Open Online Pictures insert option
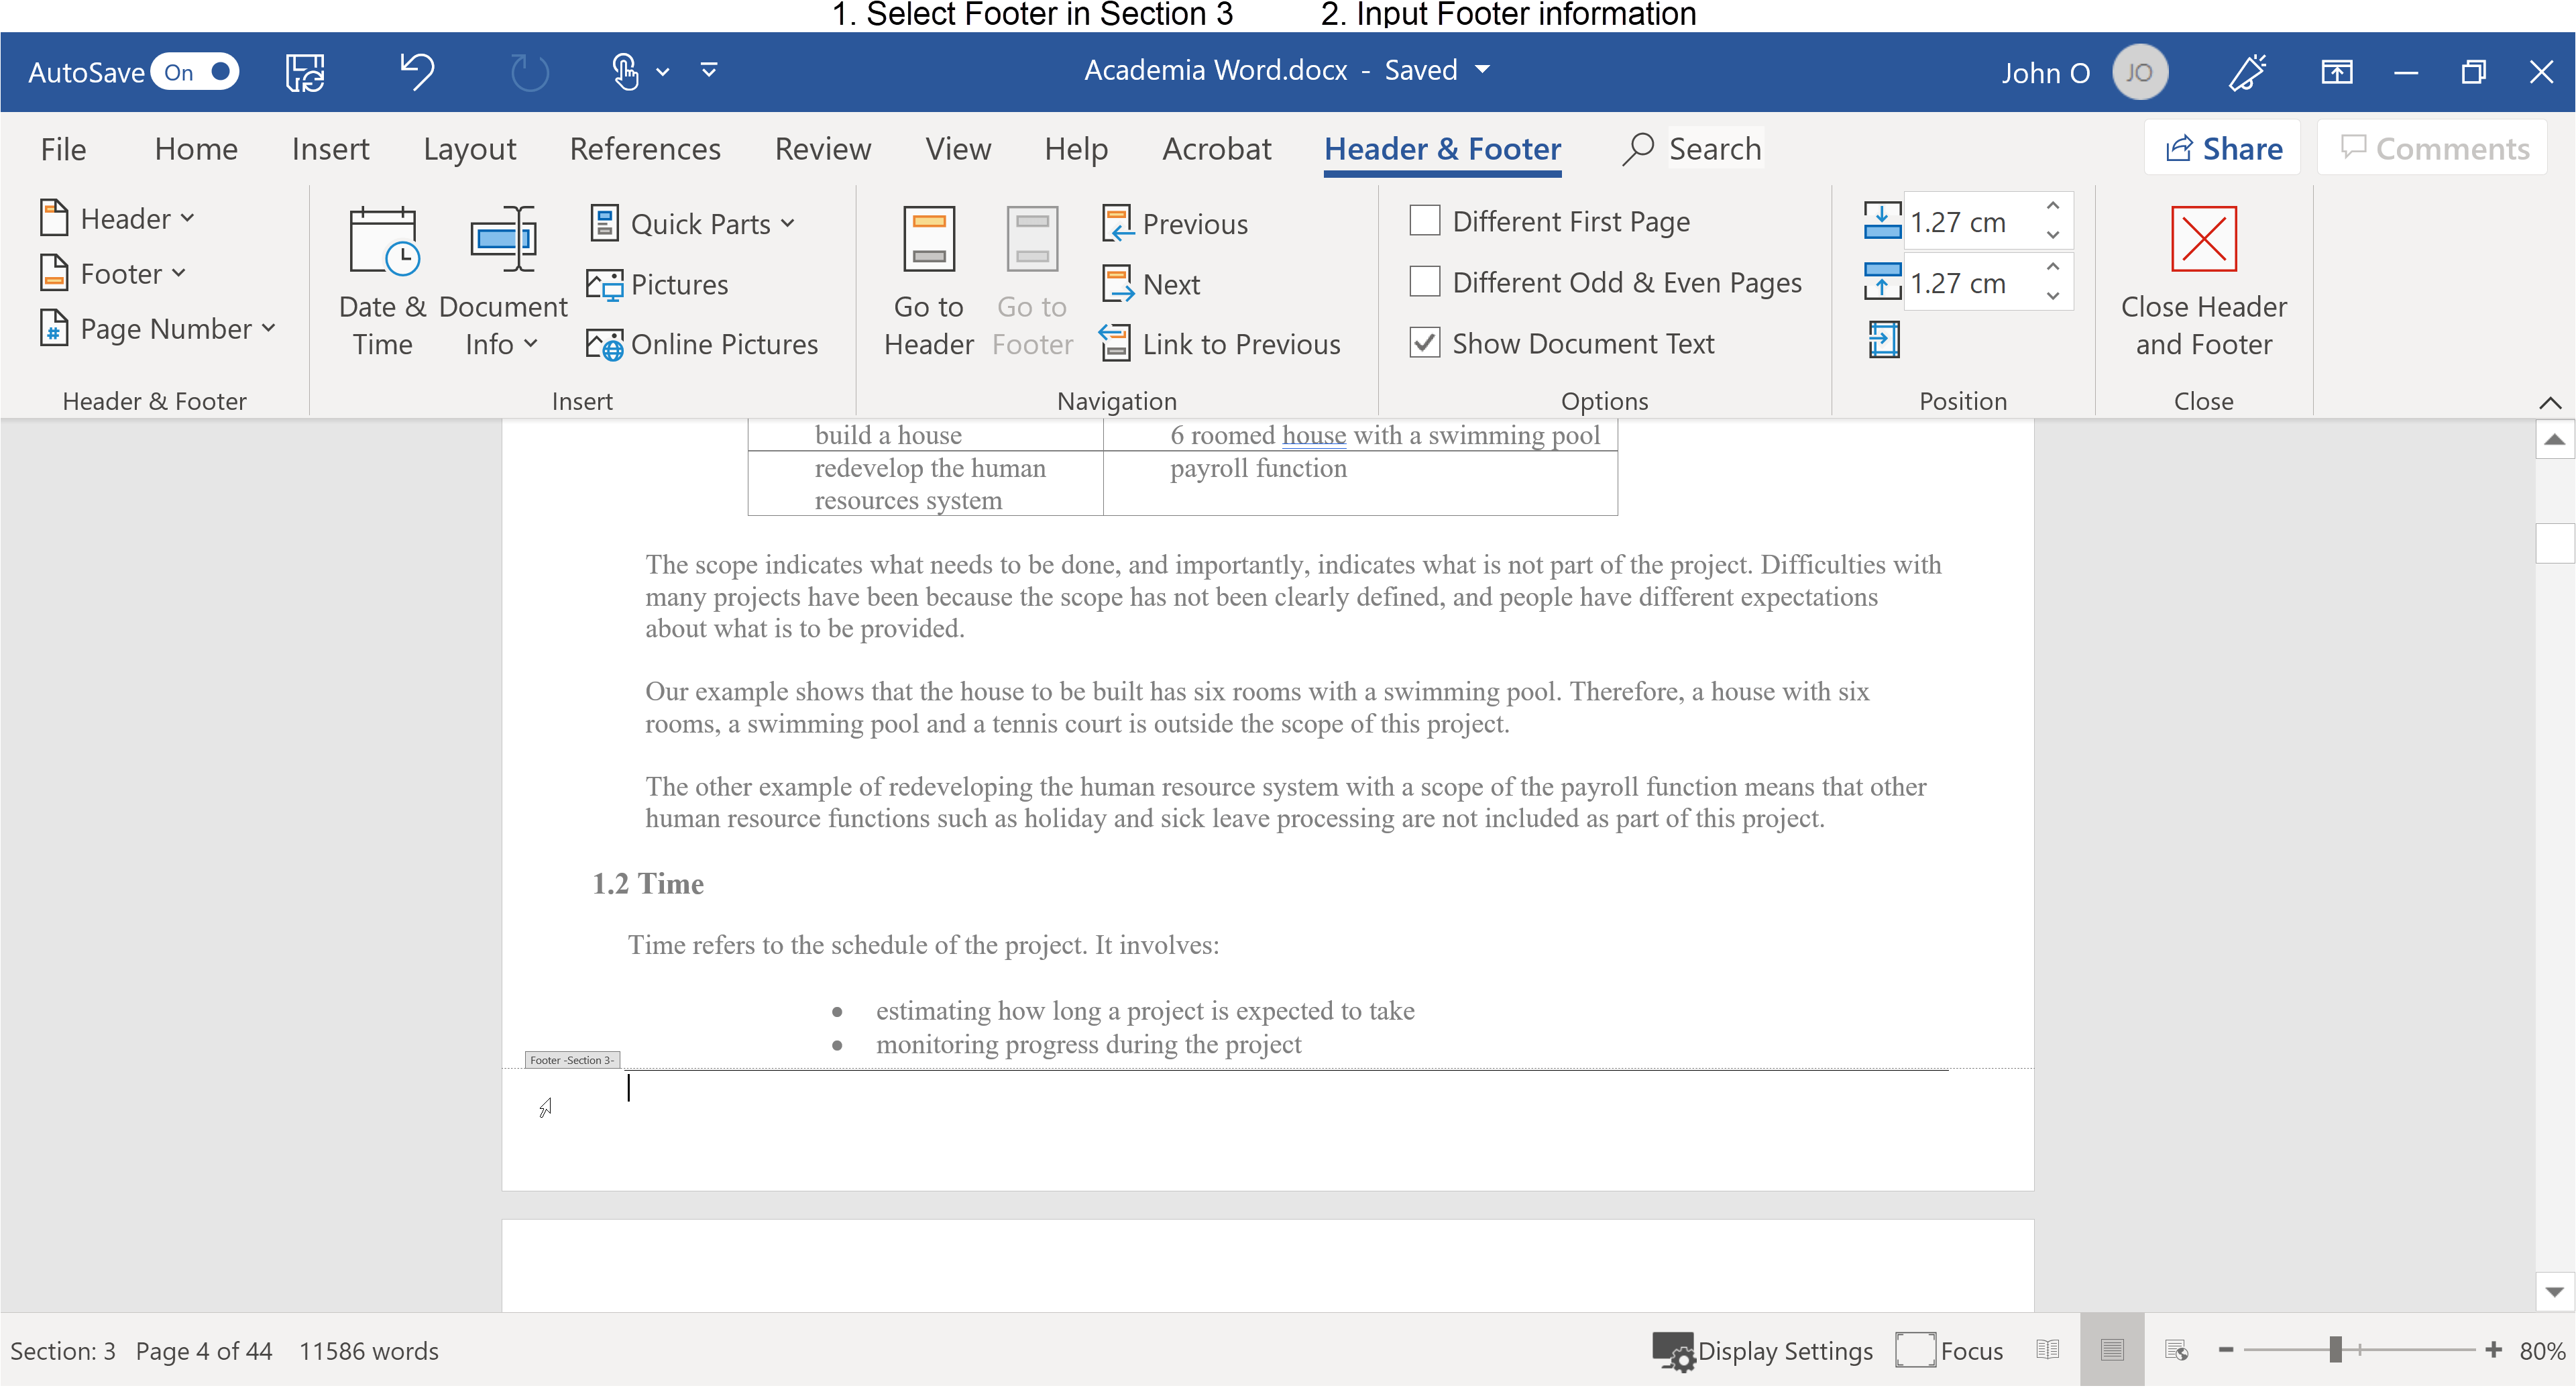The image size is (2576, 1388). pos(702,344)
